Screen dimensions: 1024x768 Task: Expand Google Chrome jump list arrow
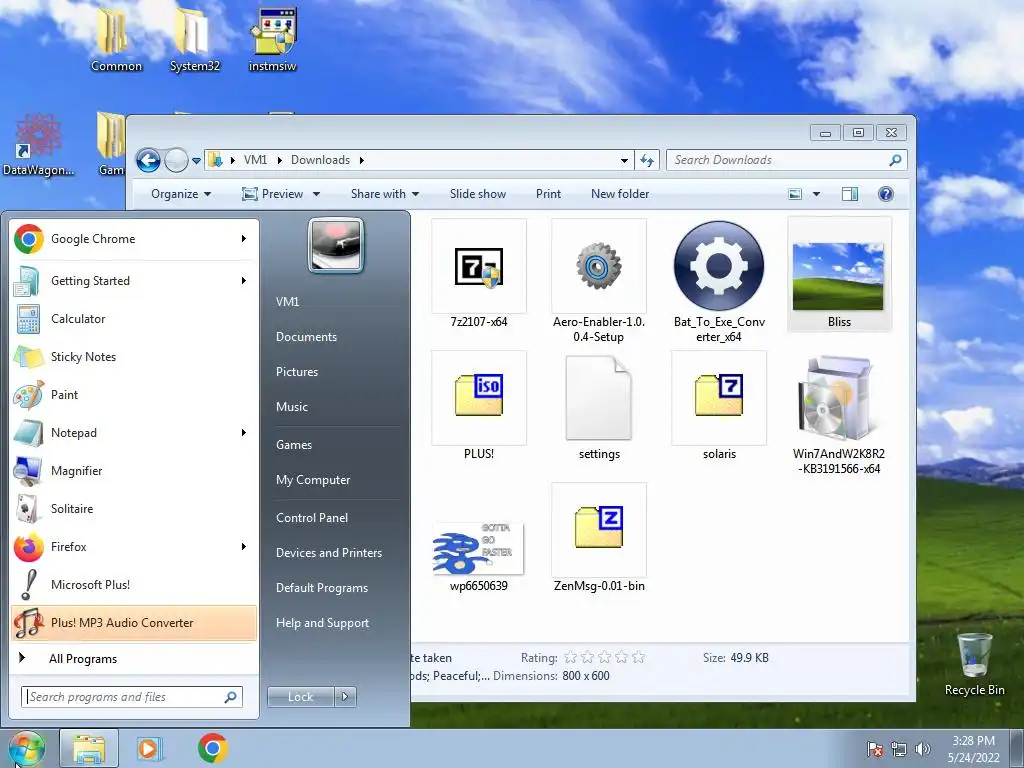pyautogui.click(x=244, y=239)
